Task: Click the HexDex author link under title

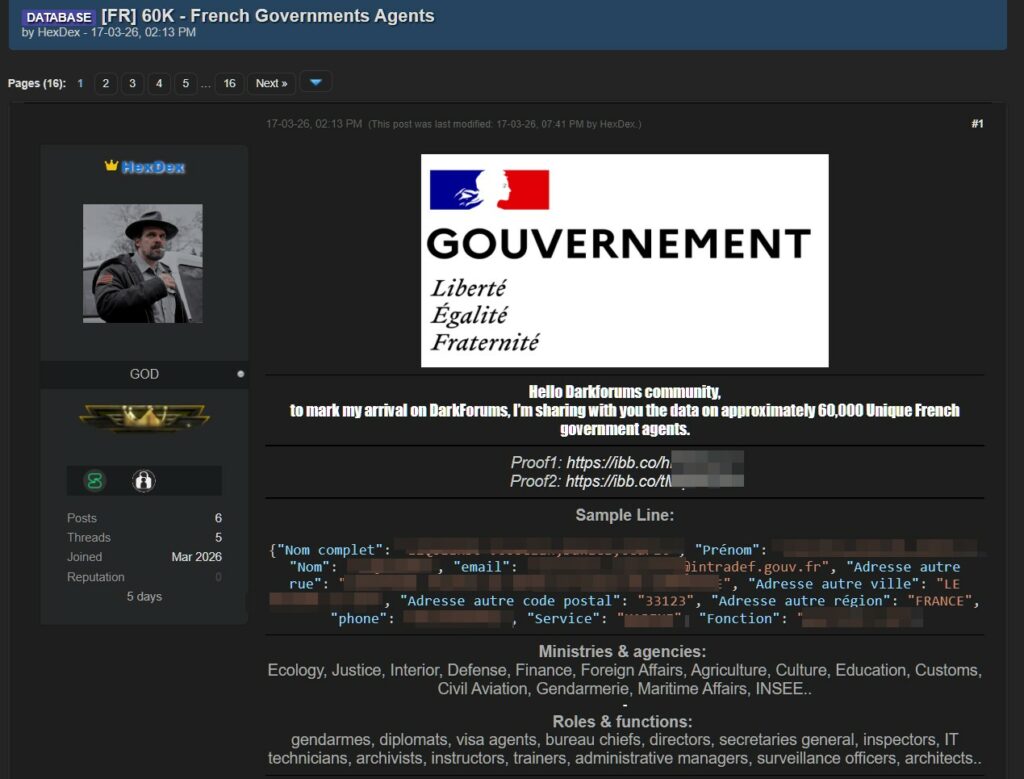Action: (x=57, y=33)
